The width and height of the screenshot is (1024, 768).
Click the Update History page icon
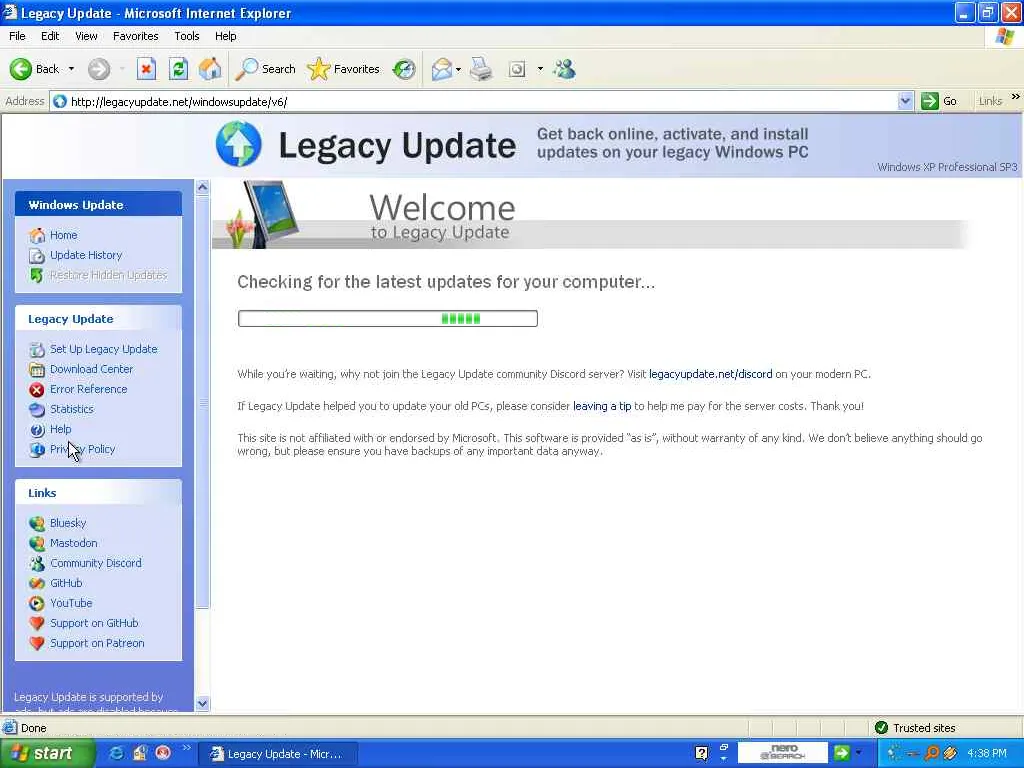coord(37,255)
